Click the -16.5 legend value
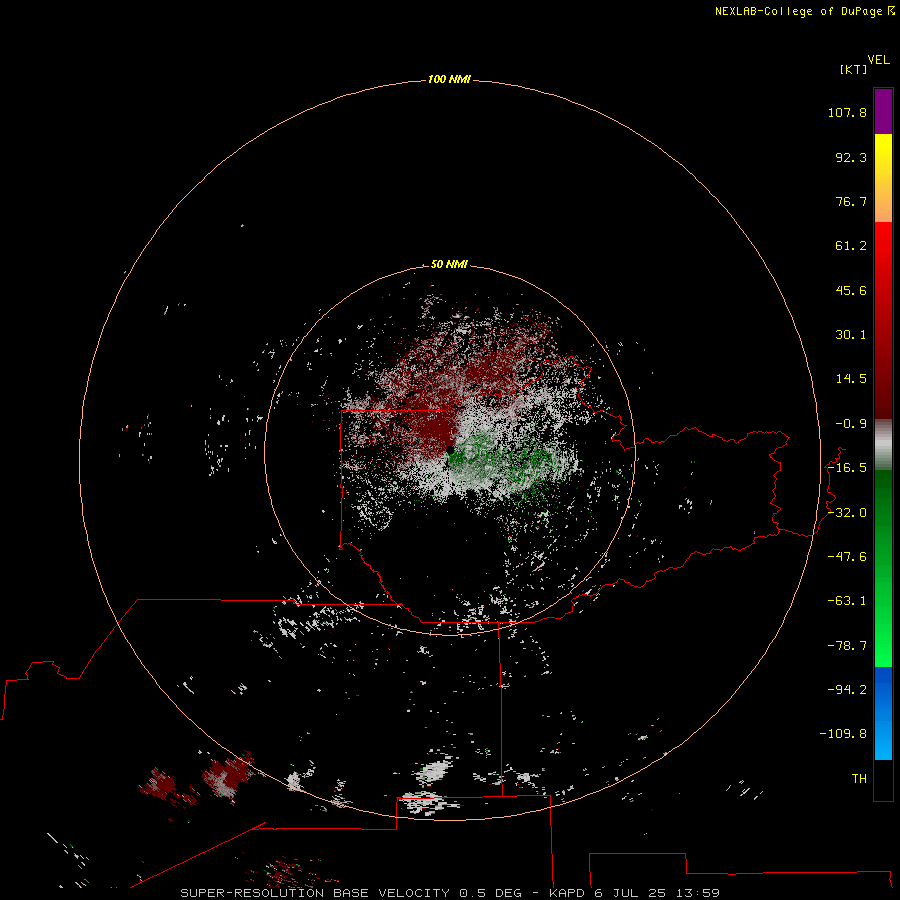This screenshot has width=900, height=900. [847, 468]
